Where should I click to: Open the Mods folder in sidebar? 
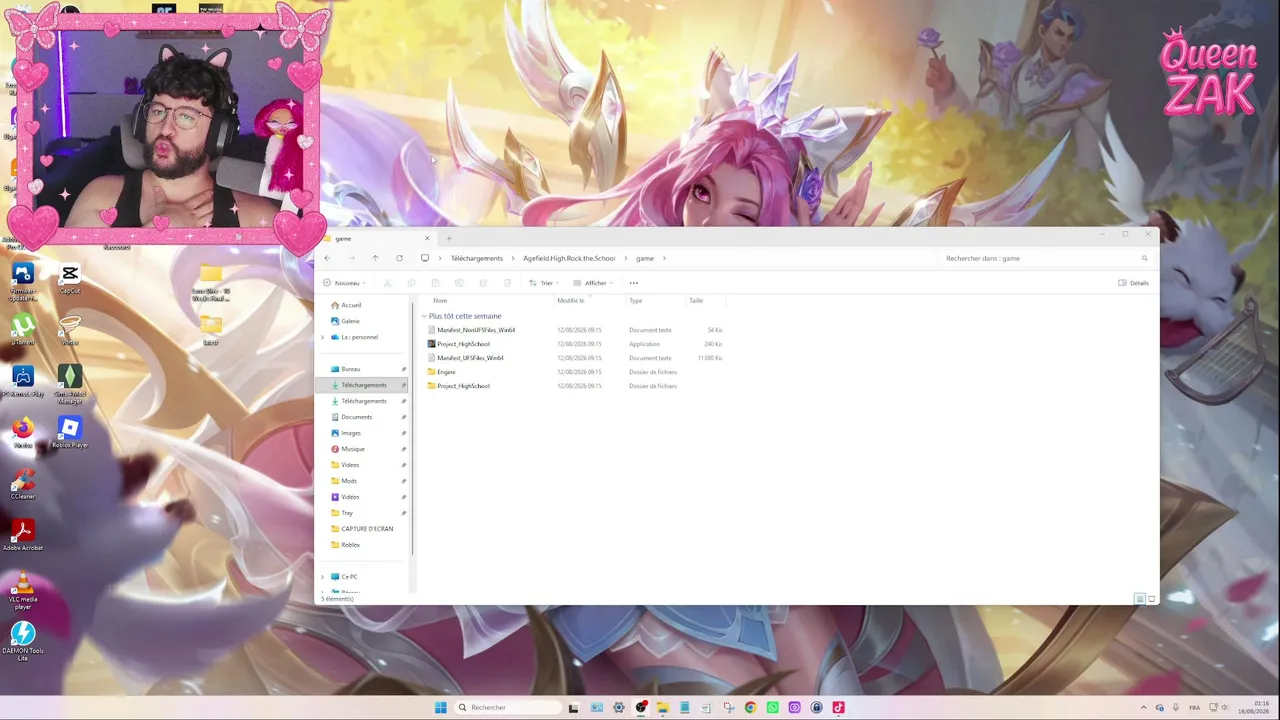pos(348,481)
